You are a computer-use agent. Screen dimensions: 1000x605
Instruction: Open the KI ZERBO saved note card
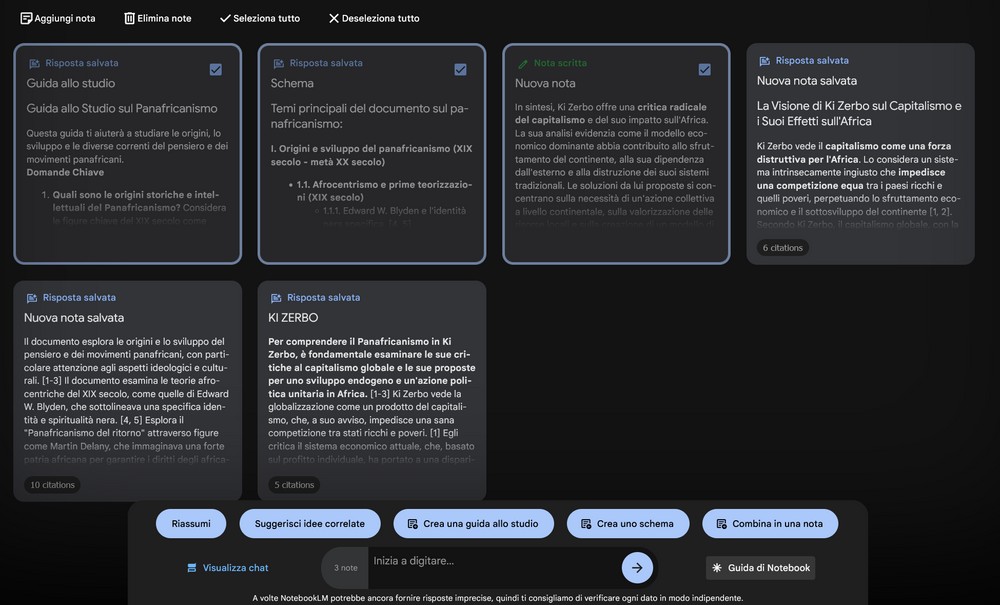pyautogui.click(x=371, y=390)
